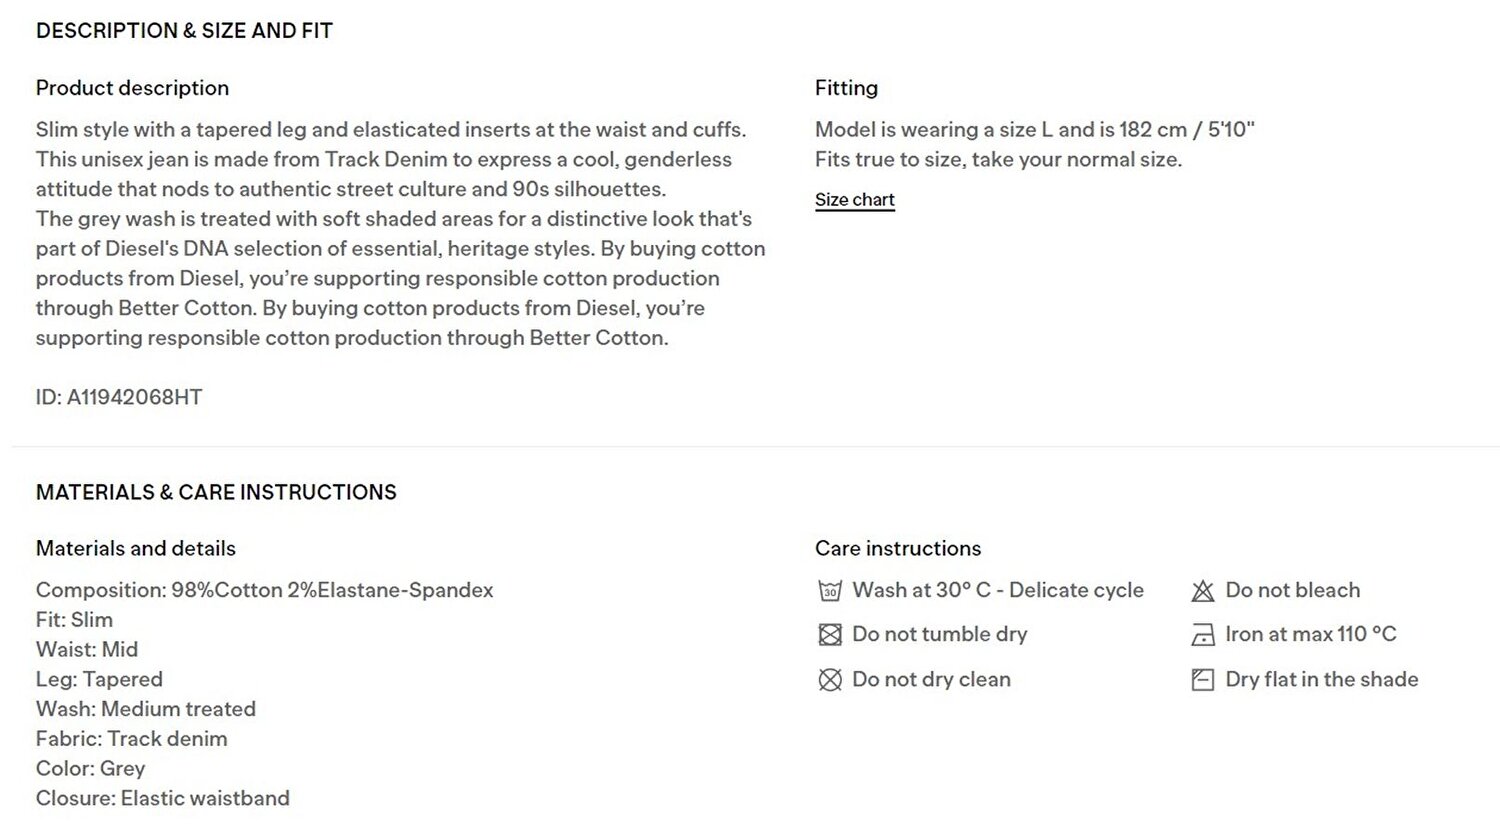This screenshot has width=1500, height=835.
Task: Click the Model is wearing size L text
Action: 1035,129
